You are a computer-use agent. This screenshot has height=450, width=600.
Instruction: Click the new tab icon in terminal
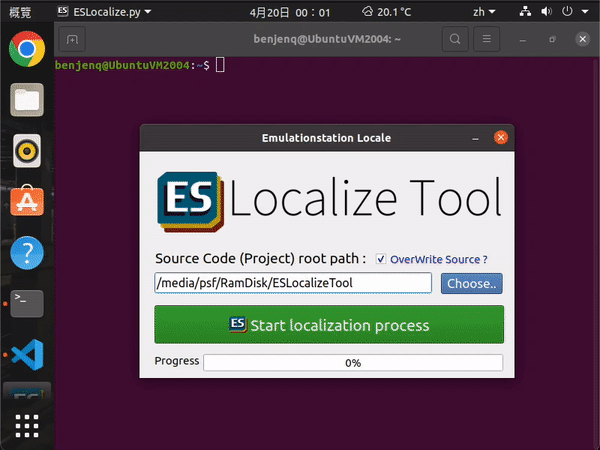[x=72, y=39]
